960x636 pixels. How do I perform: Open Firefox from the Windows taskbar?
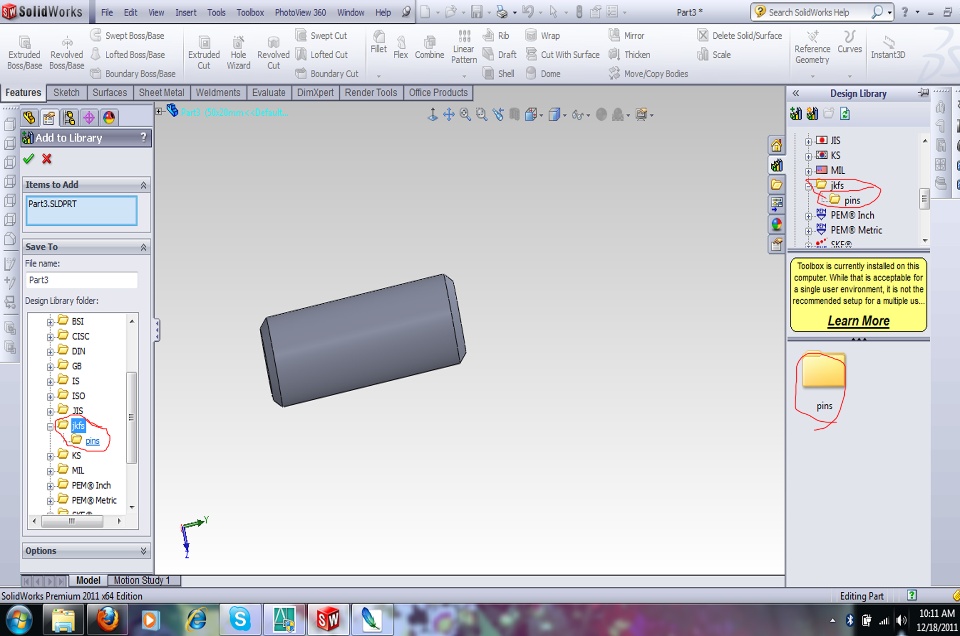point(108,619)
